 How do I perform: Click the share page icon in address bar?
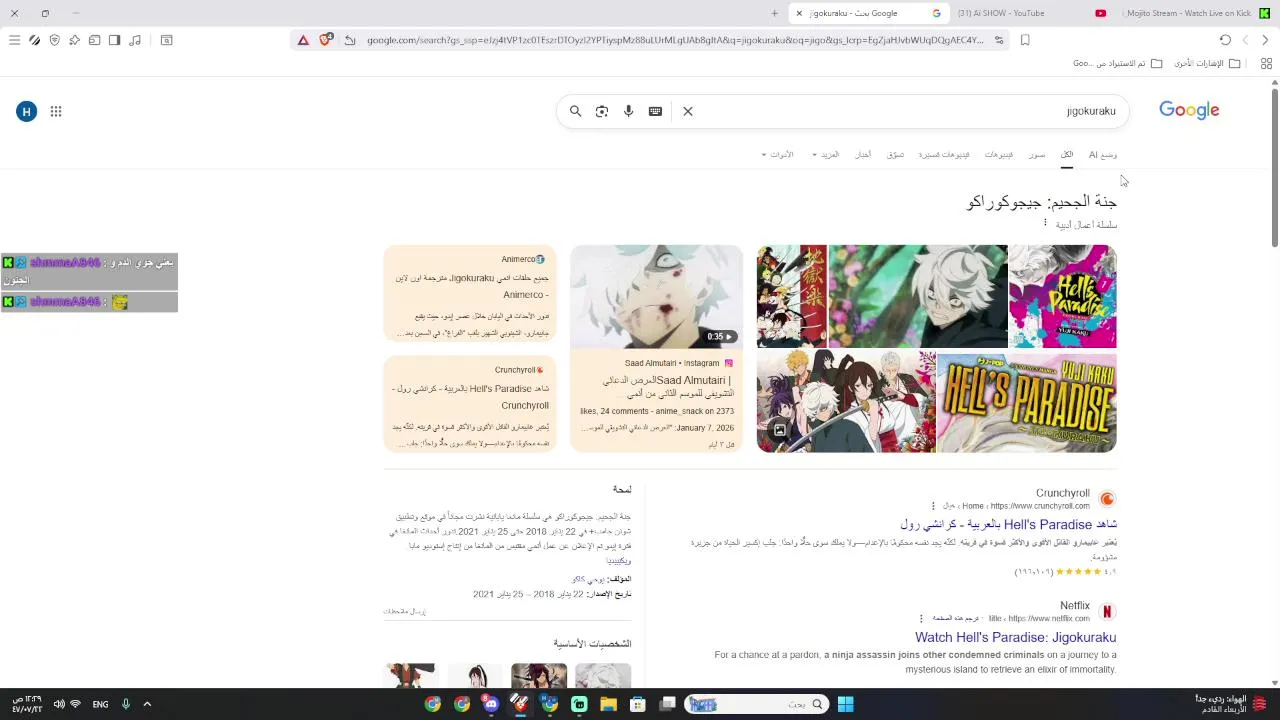point(350,40)
